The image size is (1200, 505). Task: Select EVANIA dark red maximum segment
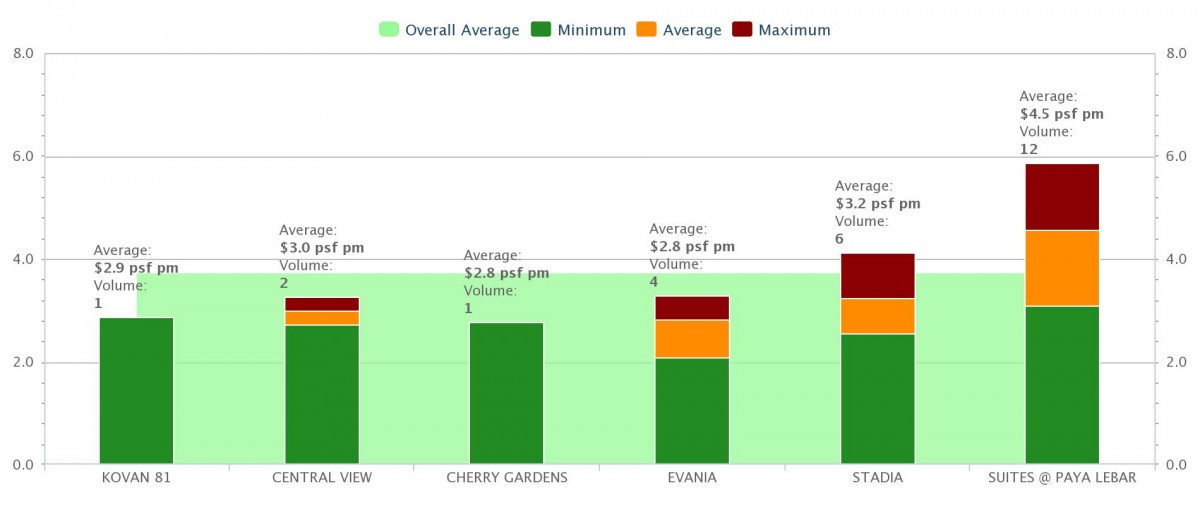coord(692,308)
